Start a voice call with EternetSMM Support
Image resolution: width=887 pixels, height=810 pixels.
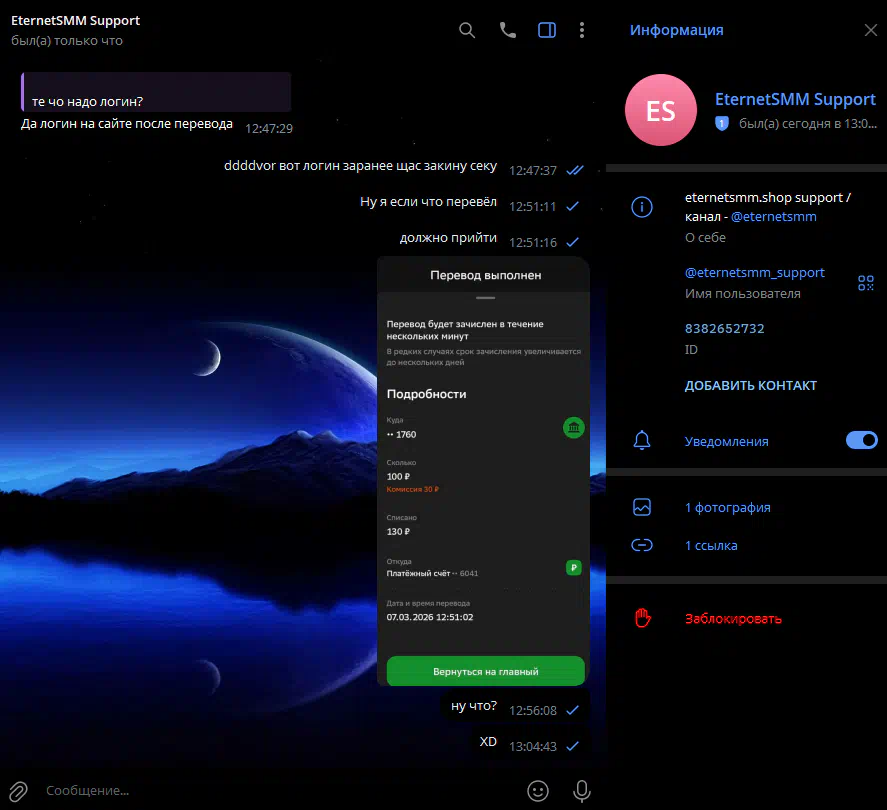coord(508,30)
